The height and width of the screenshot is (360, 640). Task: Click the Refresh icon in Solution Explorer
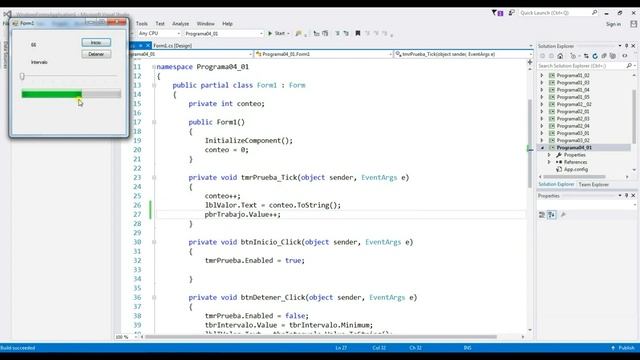(595, 56)
